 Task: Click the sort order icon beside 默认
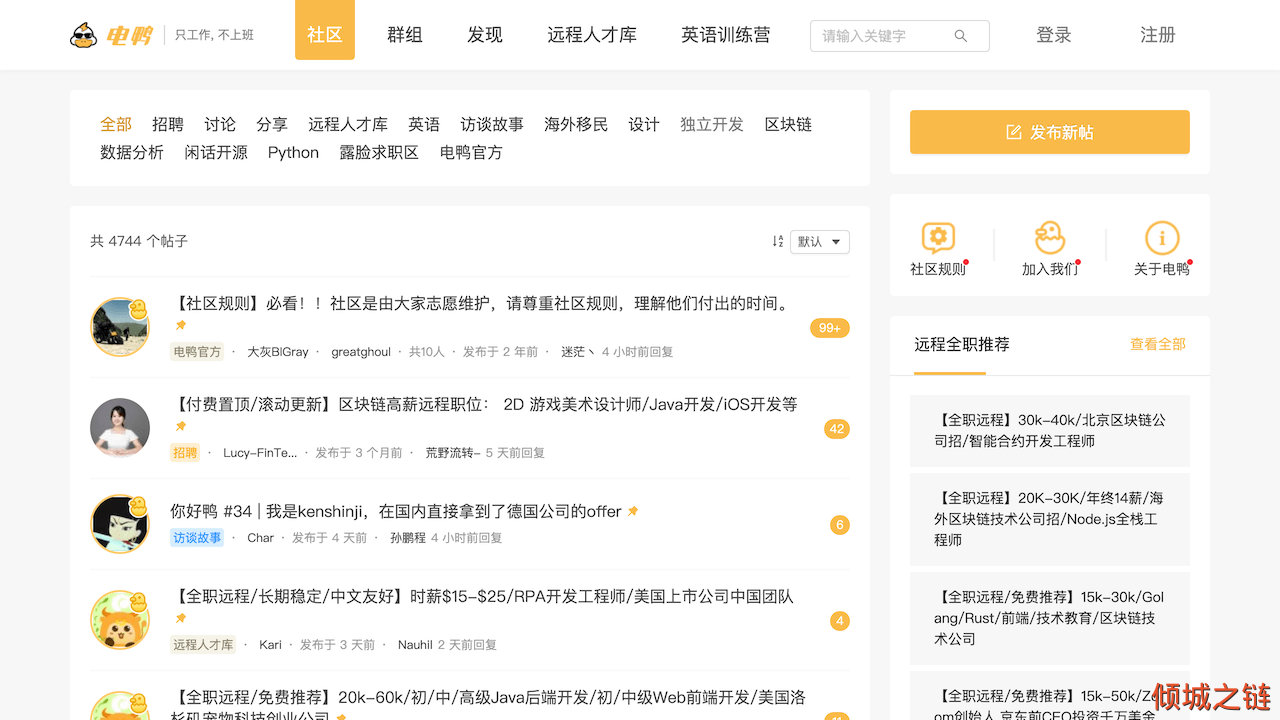tap(778, 241)
